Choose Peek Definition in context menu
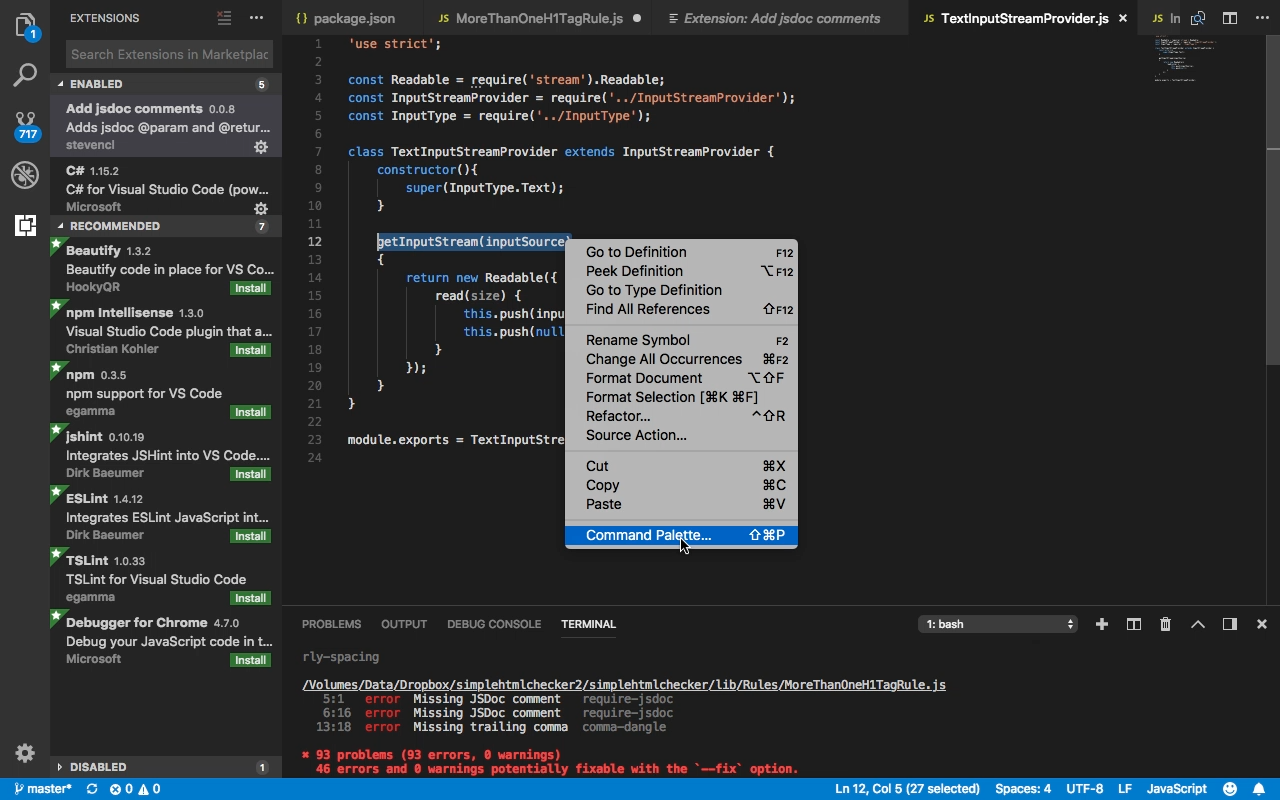The image size is (1280, 800). click(681, 271)
